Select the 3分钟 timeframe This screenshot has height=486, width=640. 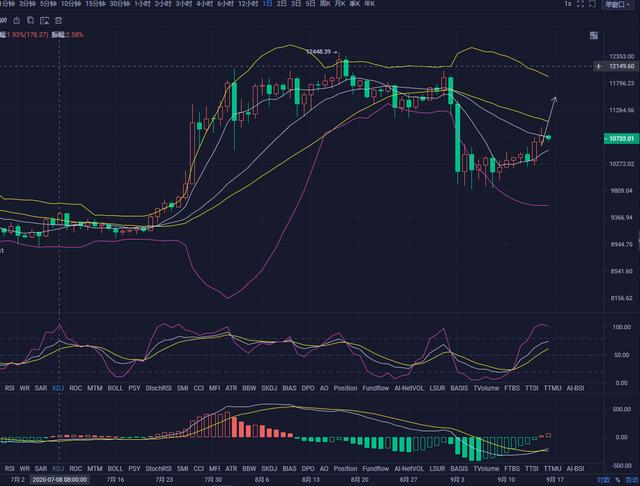click(27, 4)
